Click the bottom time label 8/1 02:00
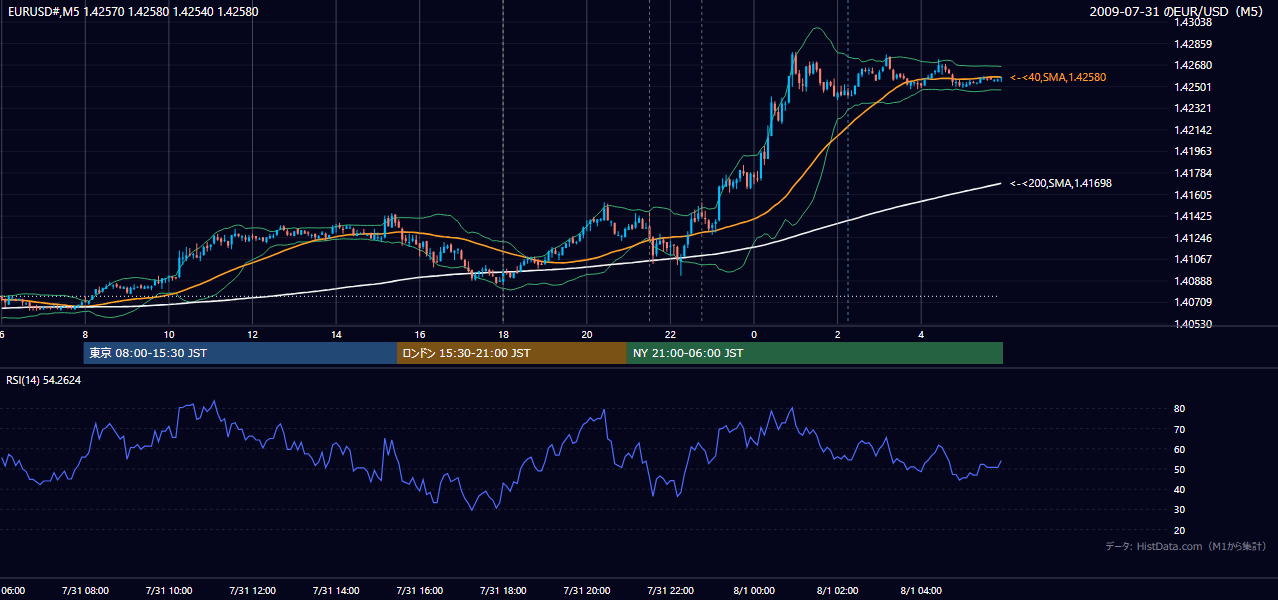This screenshot has height=600, width=1278. point(838,591)
